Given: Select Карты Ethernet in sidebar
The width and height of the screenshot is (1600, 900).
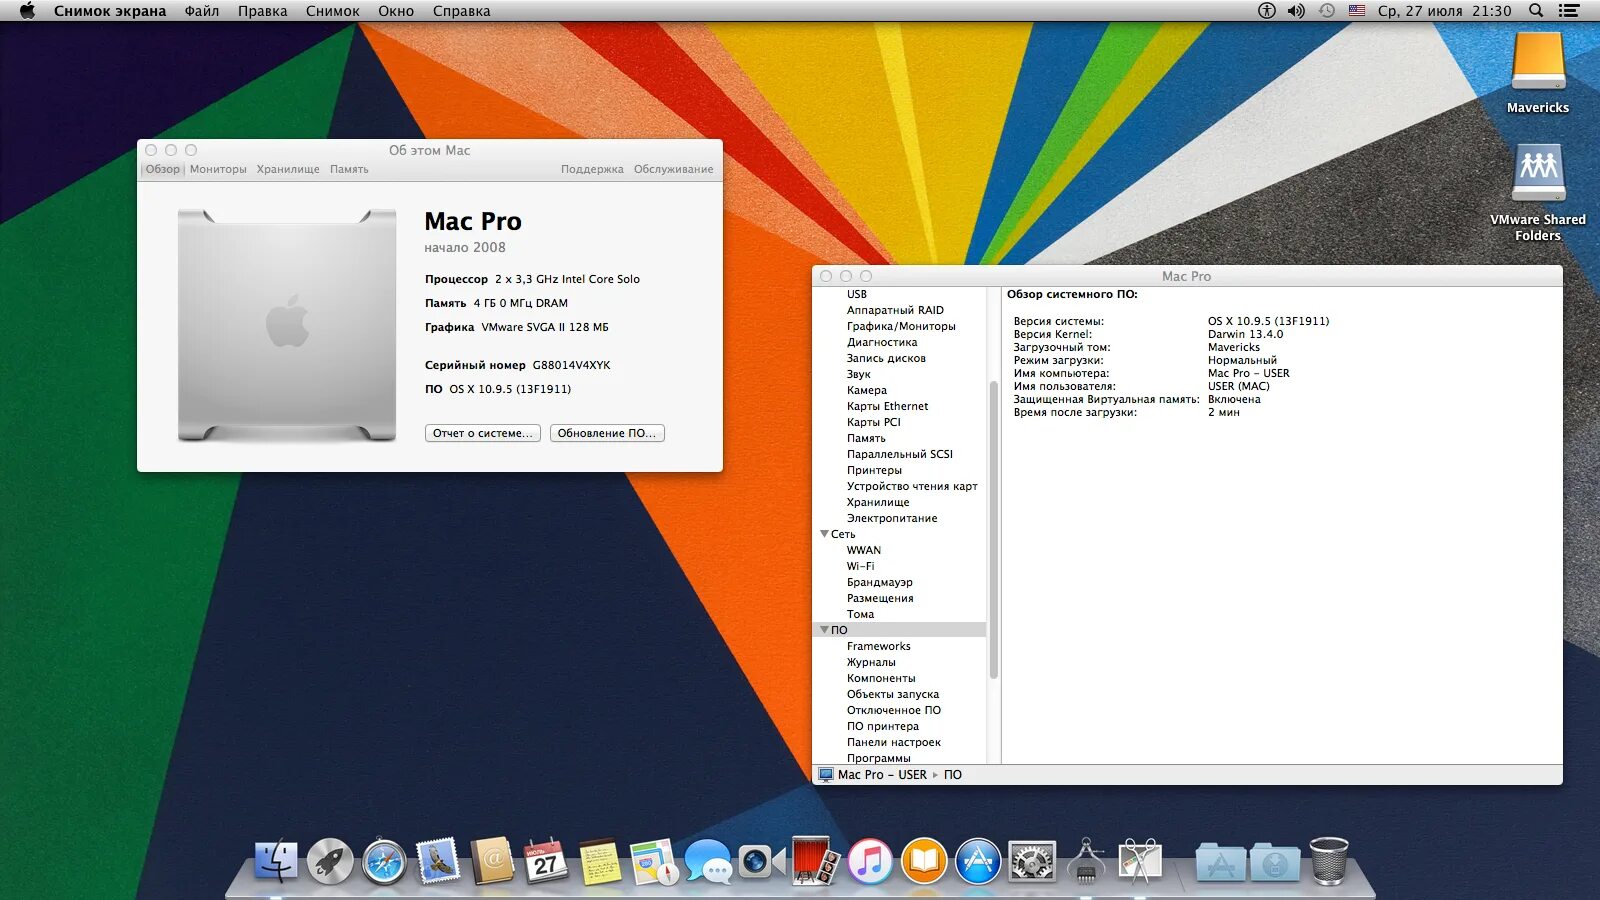Looking at the screenshot, I should coord(887,406).
